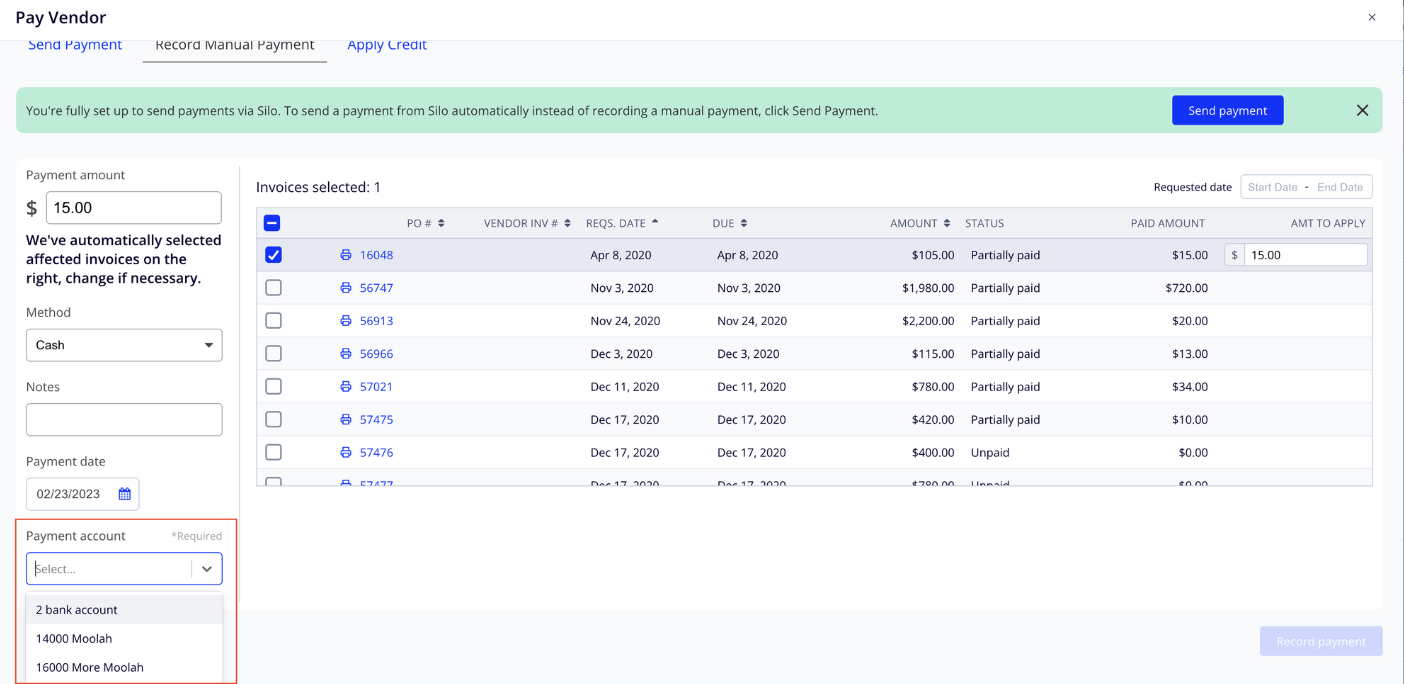Dismiss the green Silo banner with X

[x=1362, y=111]
